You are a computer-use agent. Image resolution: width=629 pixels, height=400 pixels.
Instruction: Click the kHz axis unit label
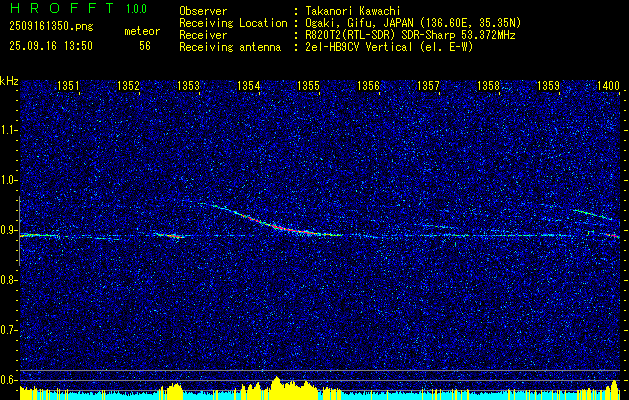9,81
